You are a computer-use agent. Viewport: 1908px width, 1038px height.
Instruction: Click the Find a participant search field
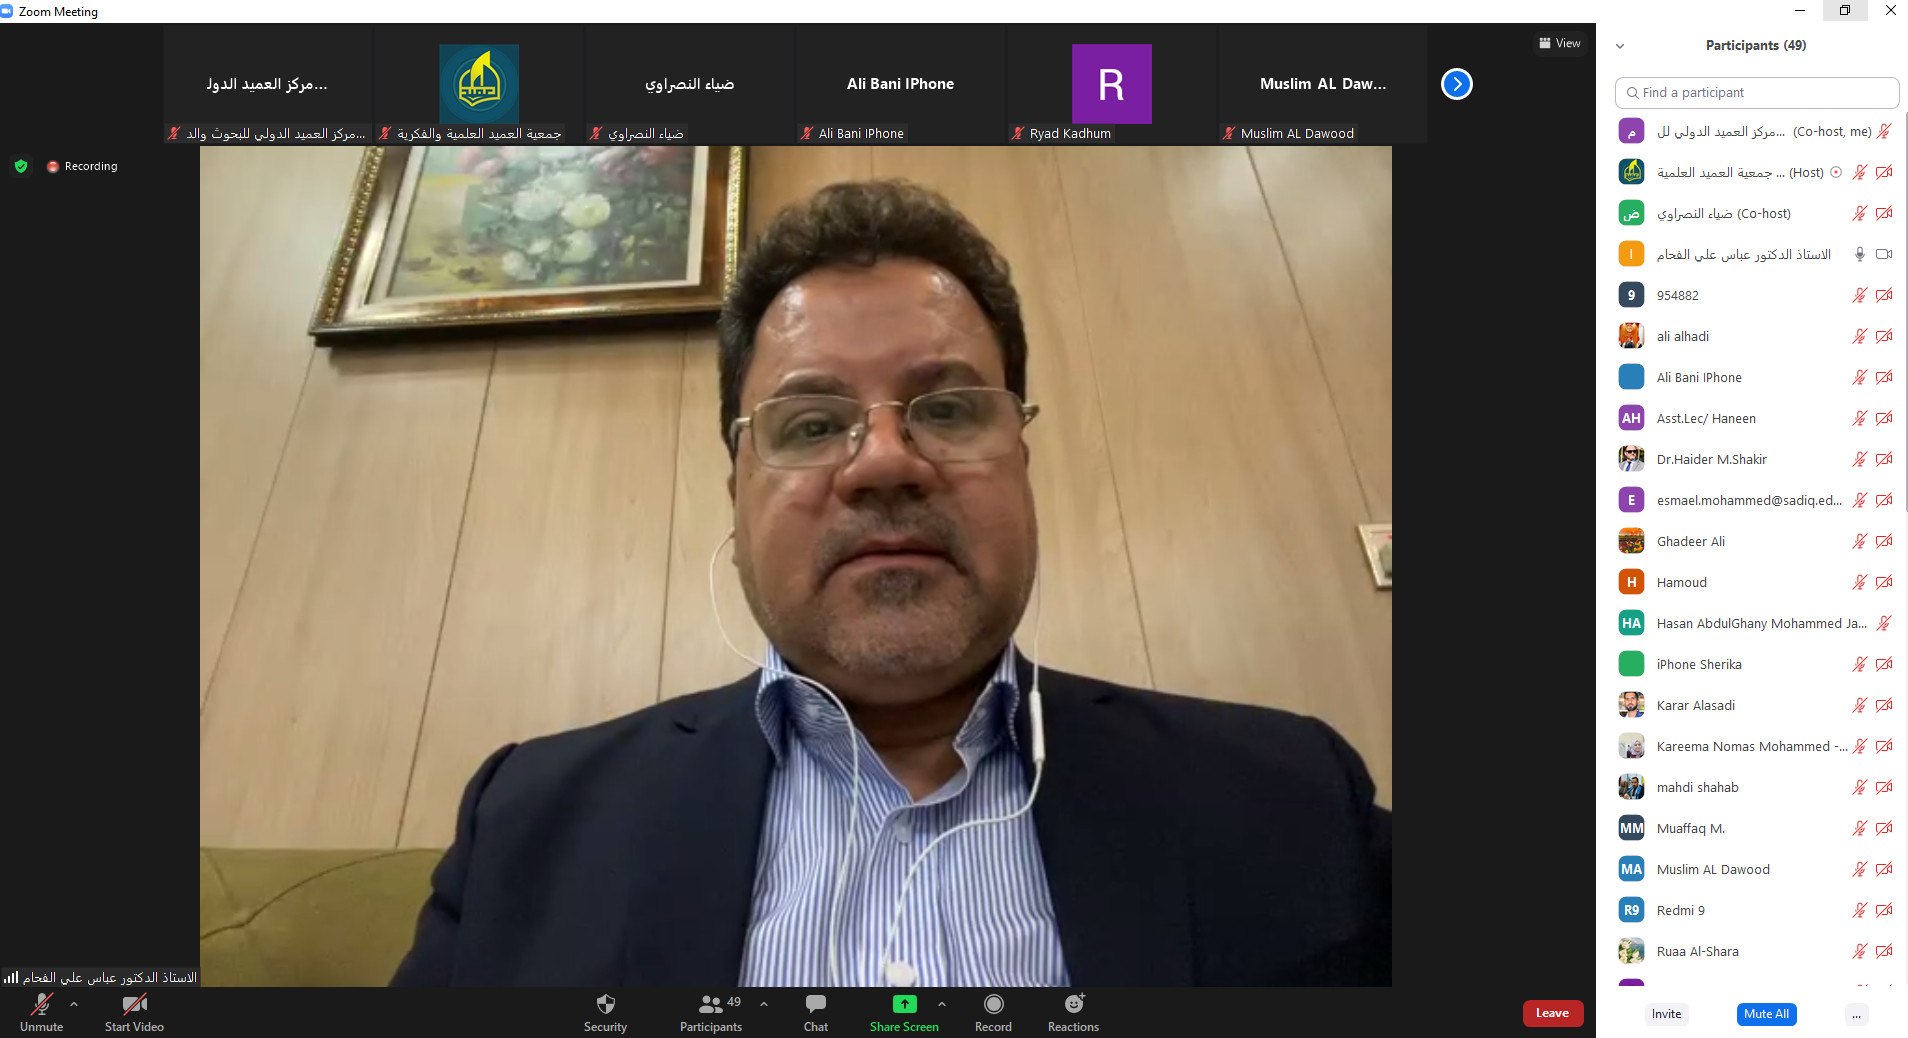1756,93
